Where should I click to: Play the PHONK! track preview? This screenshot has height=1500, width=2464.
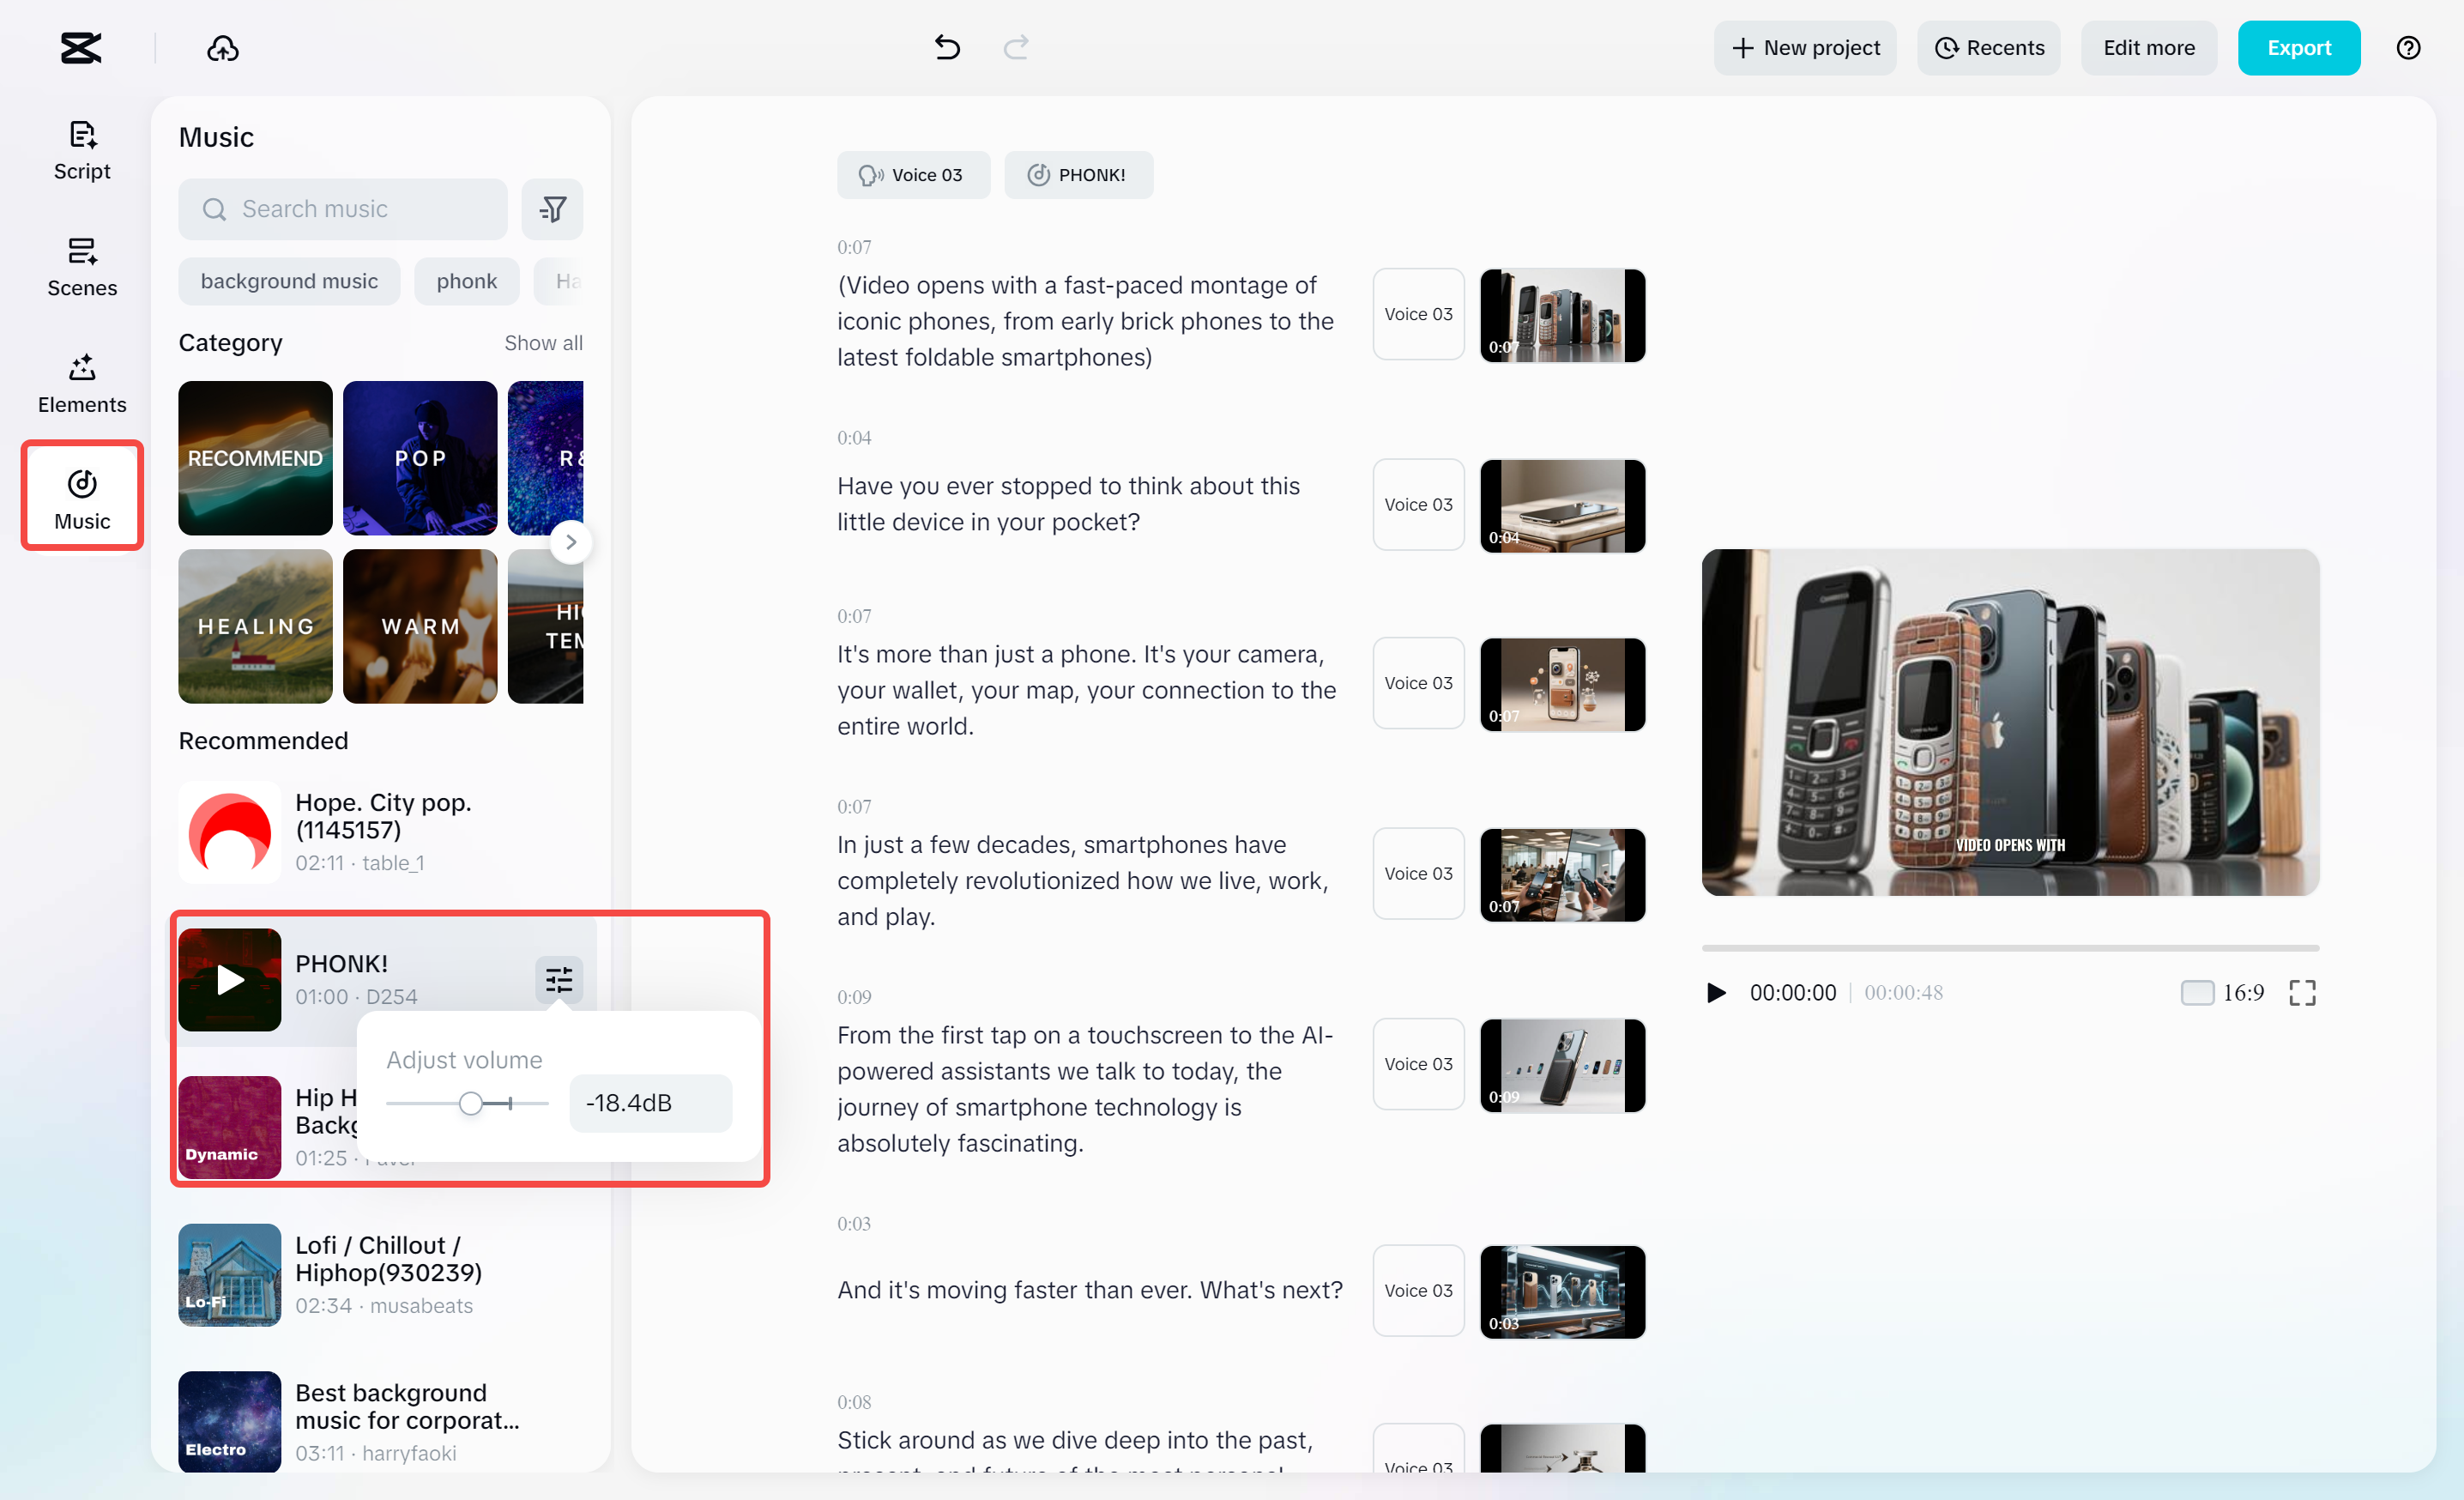[x=230, y=979]
